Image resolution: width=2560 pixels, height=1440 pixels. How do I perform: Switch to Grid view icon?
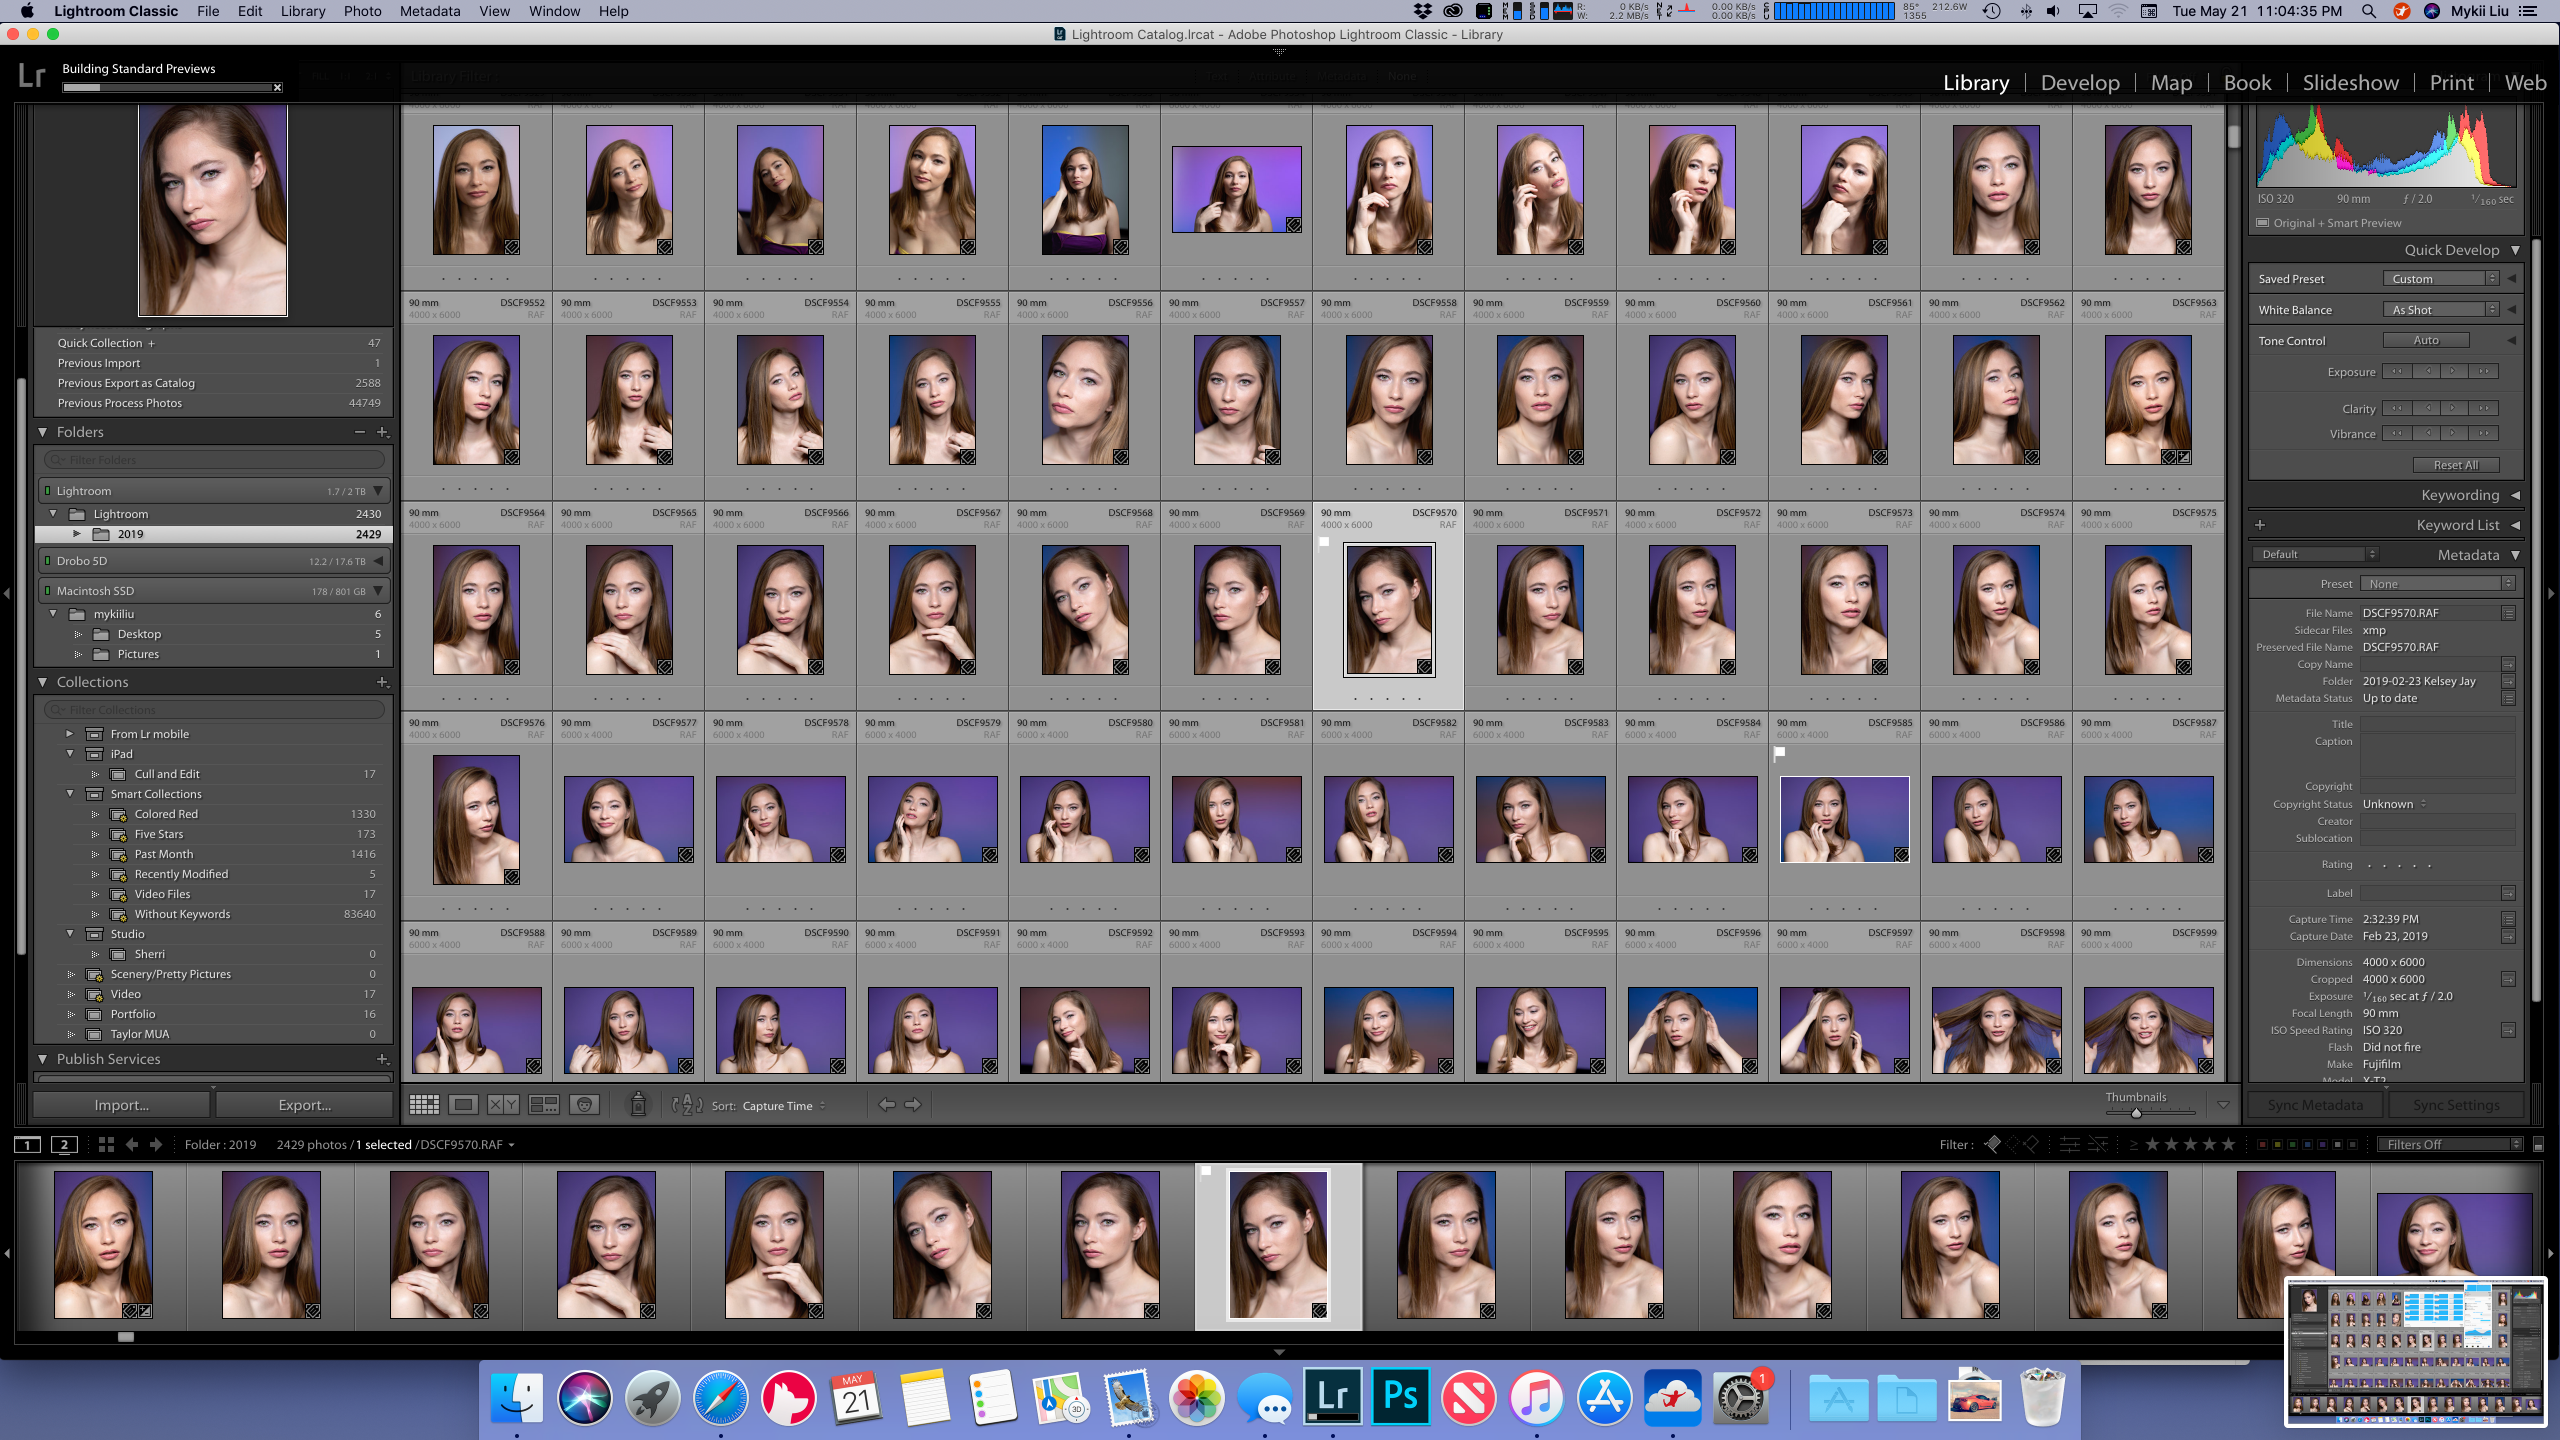pyautogui.click(x=424, y=1105)
